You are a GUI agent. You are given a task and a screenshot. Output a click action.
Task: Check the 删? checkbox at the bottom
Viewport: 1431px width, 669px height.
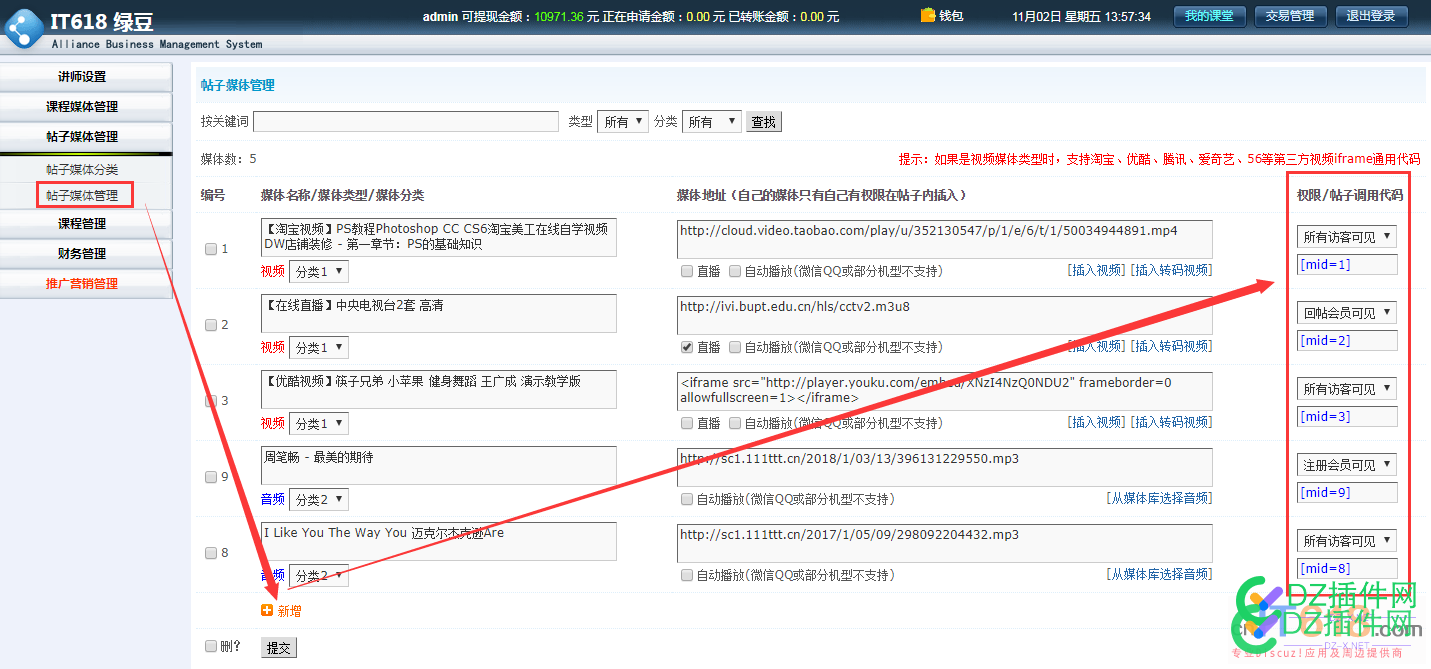coord(210,647)
